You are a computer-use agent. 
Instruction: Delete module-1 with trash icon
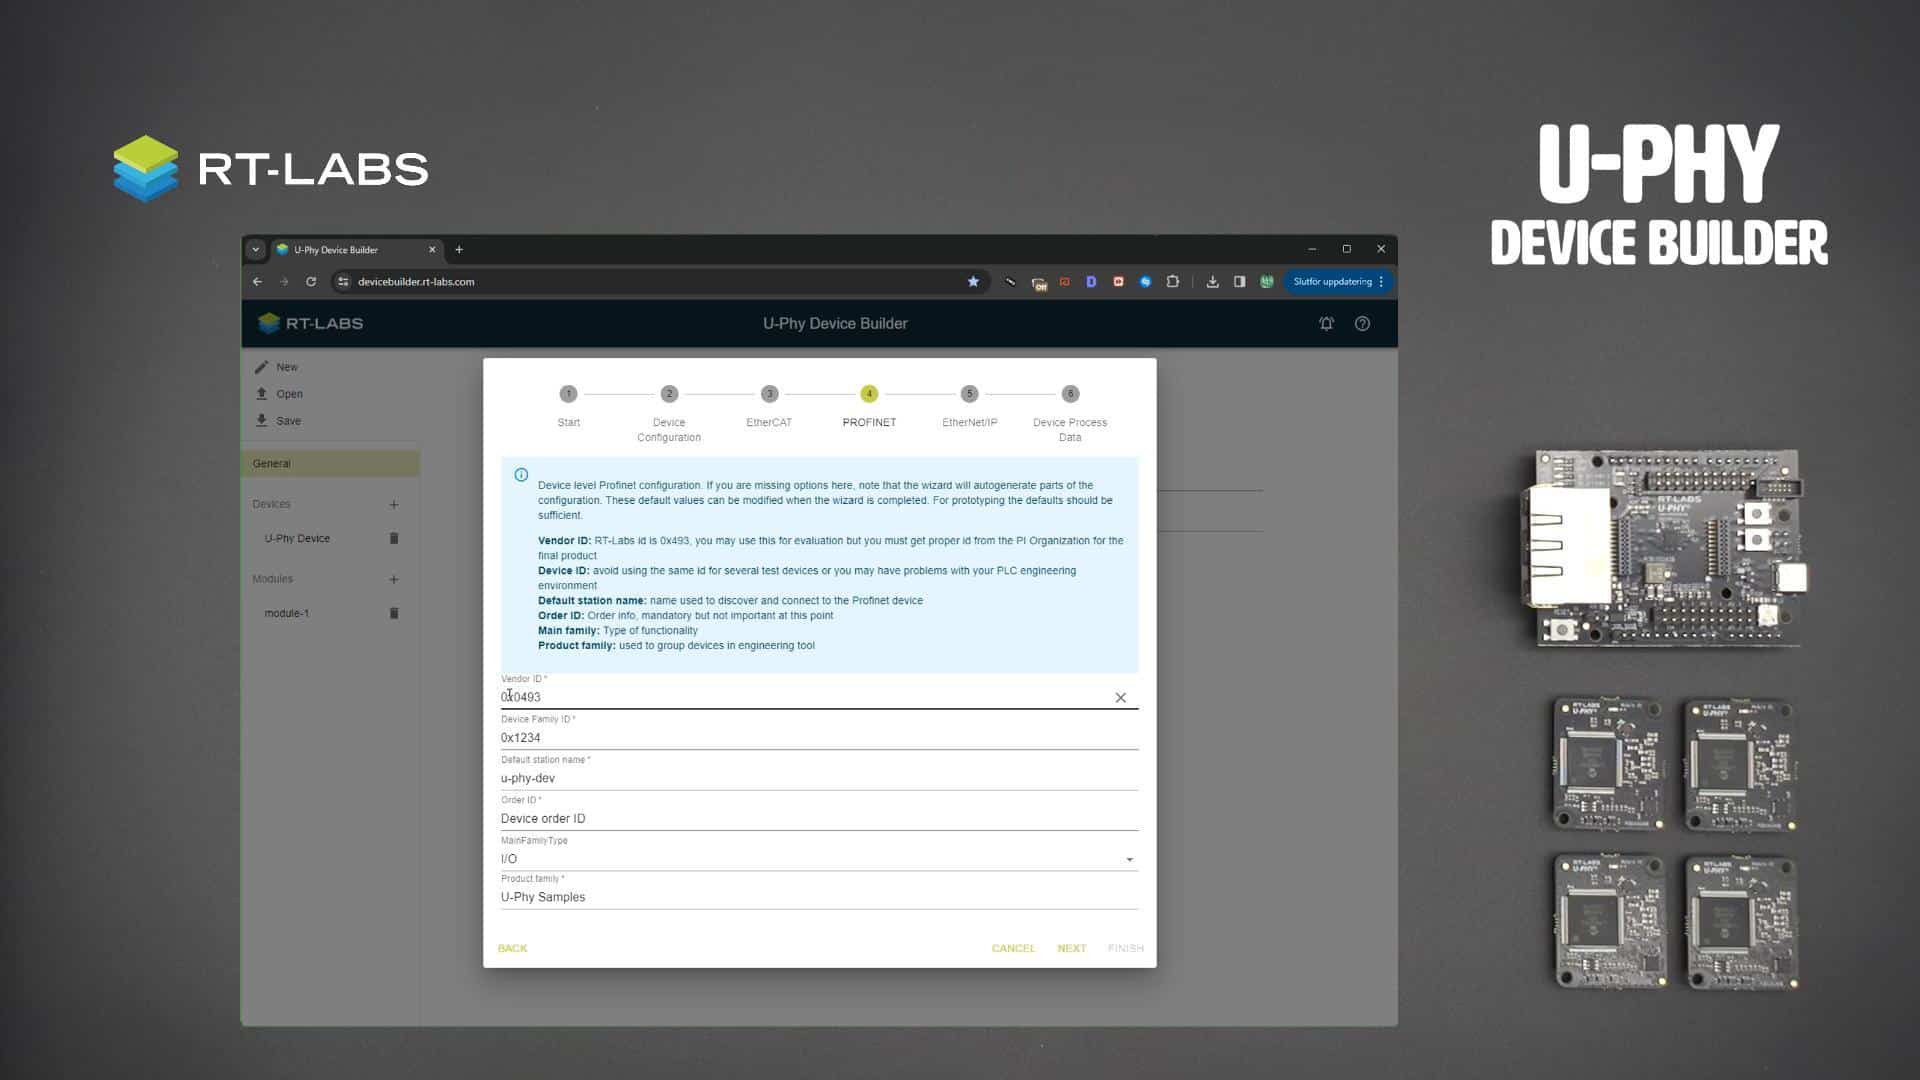pyautogui.click(x=394, y=613)
